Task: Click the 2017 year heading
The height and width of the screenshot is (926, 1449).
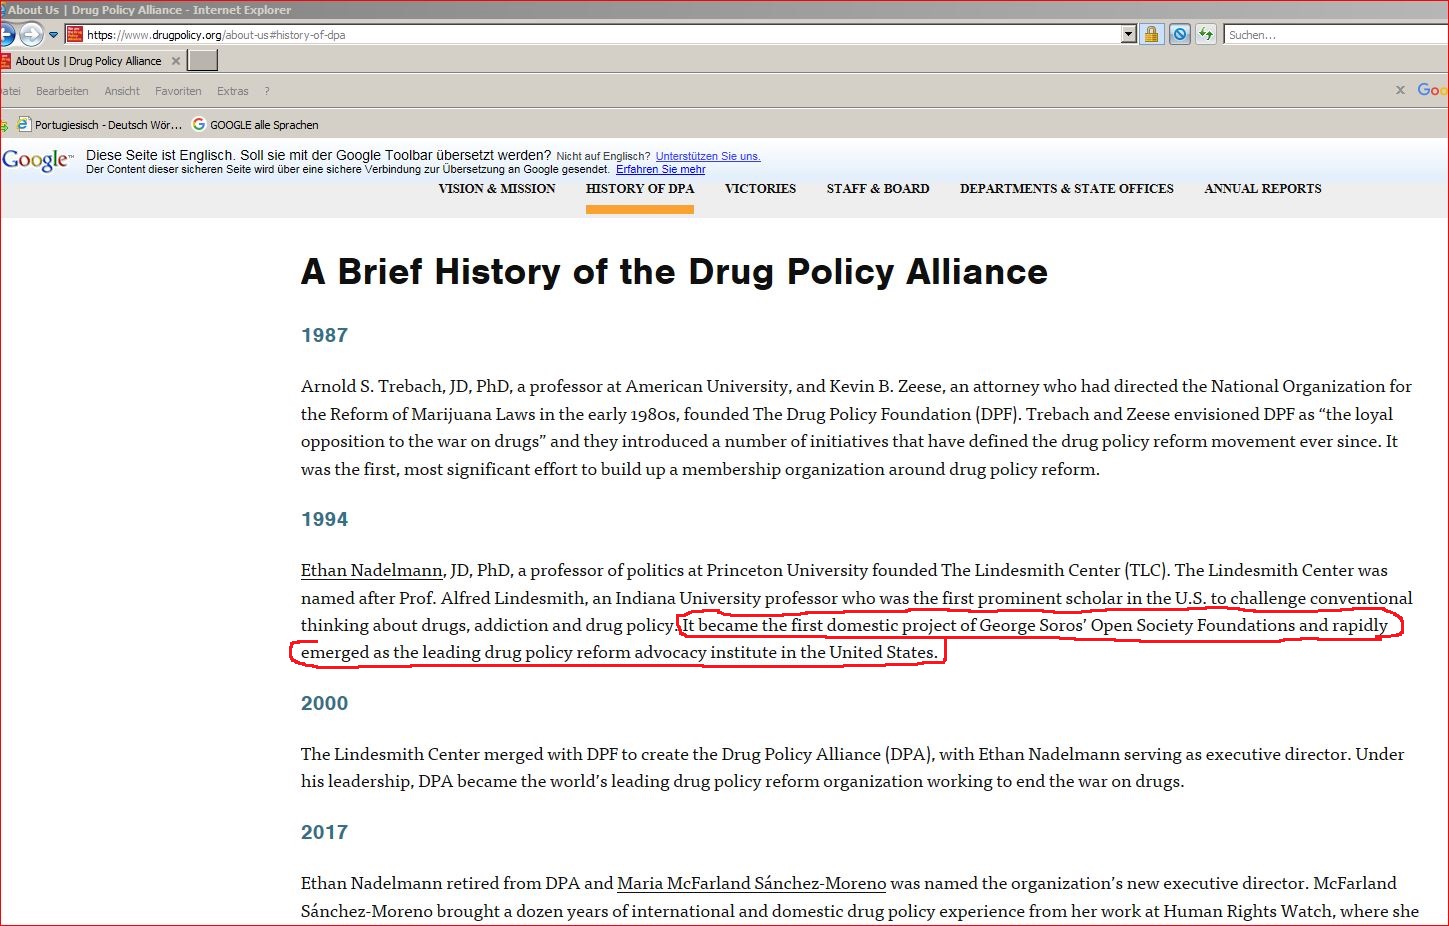Action: 324,833
